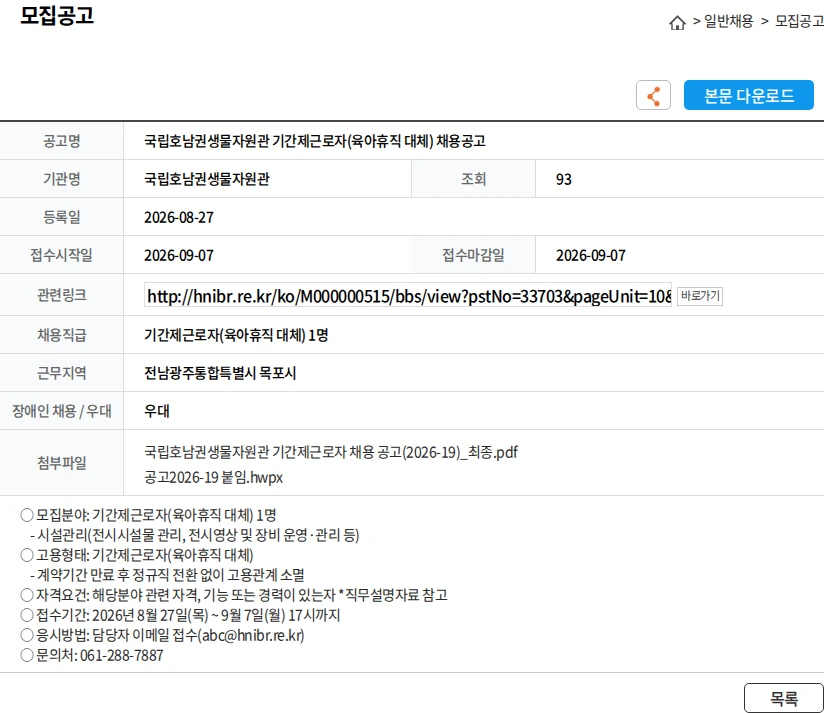
Task: Click the orange share icon button
Action: (653, 95)
